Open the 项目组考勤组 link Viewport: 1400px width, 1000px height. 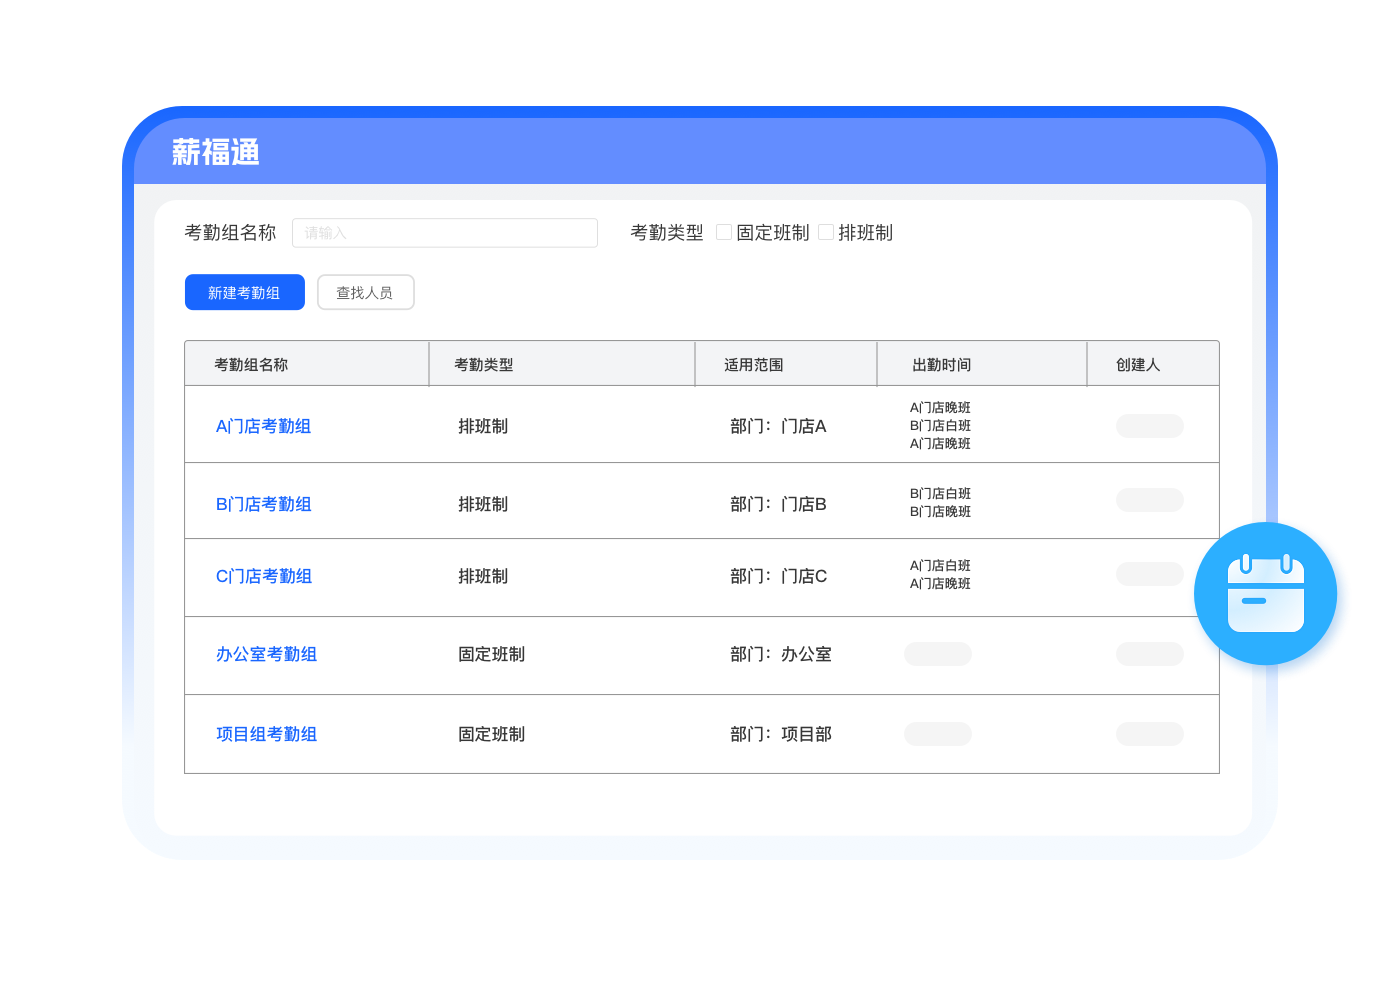[x=266, y=734]
